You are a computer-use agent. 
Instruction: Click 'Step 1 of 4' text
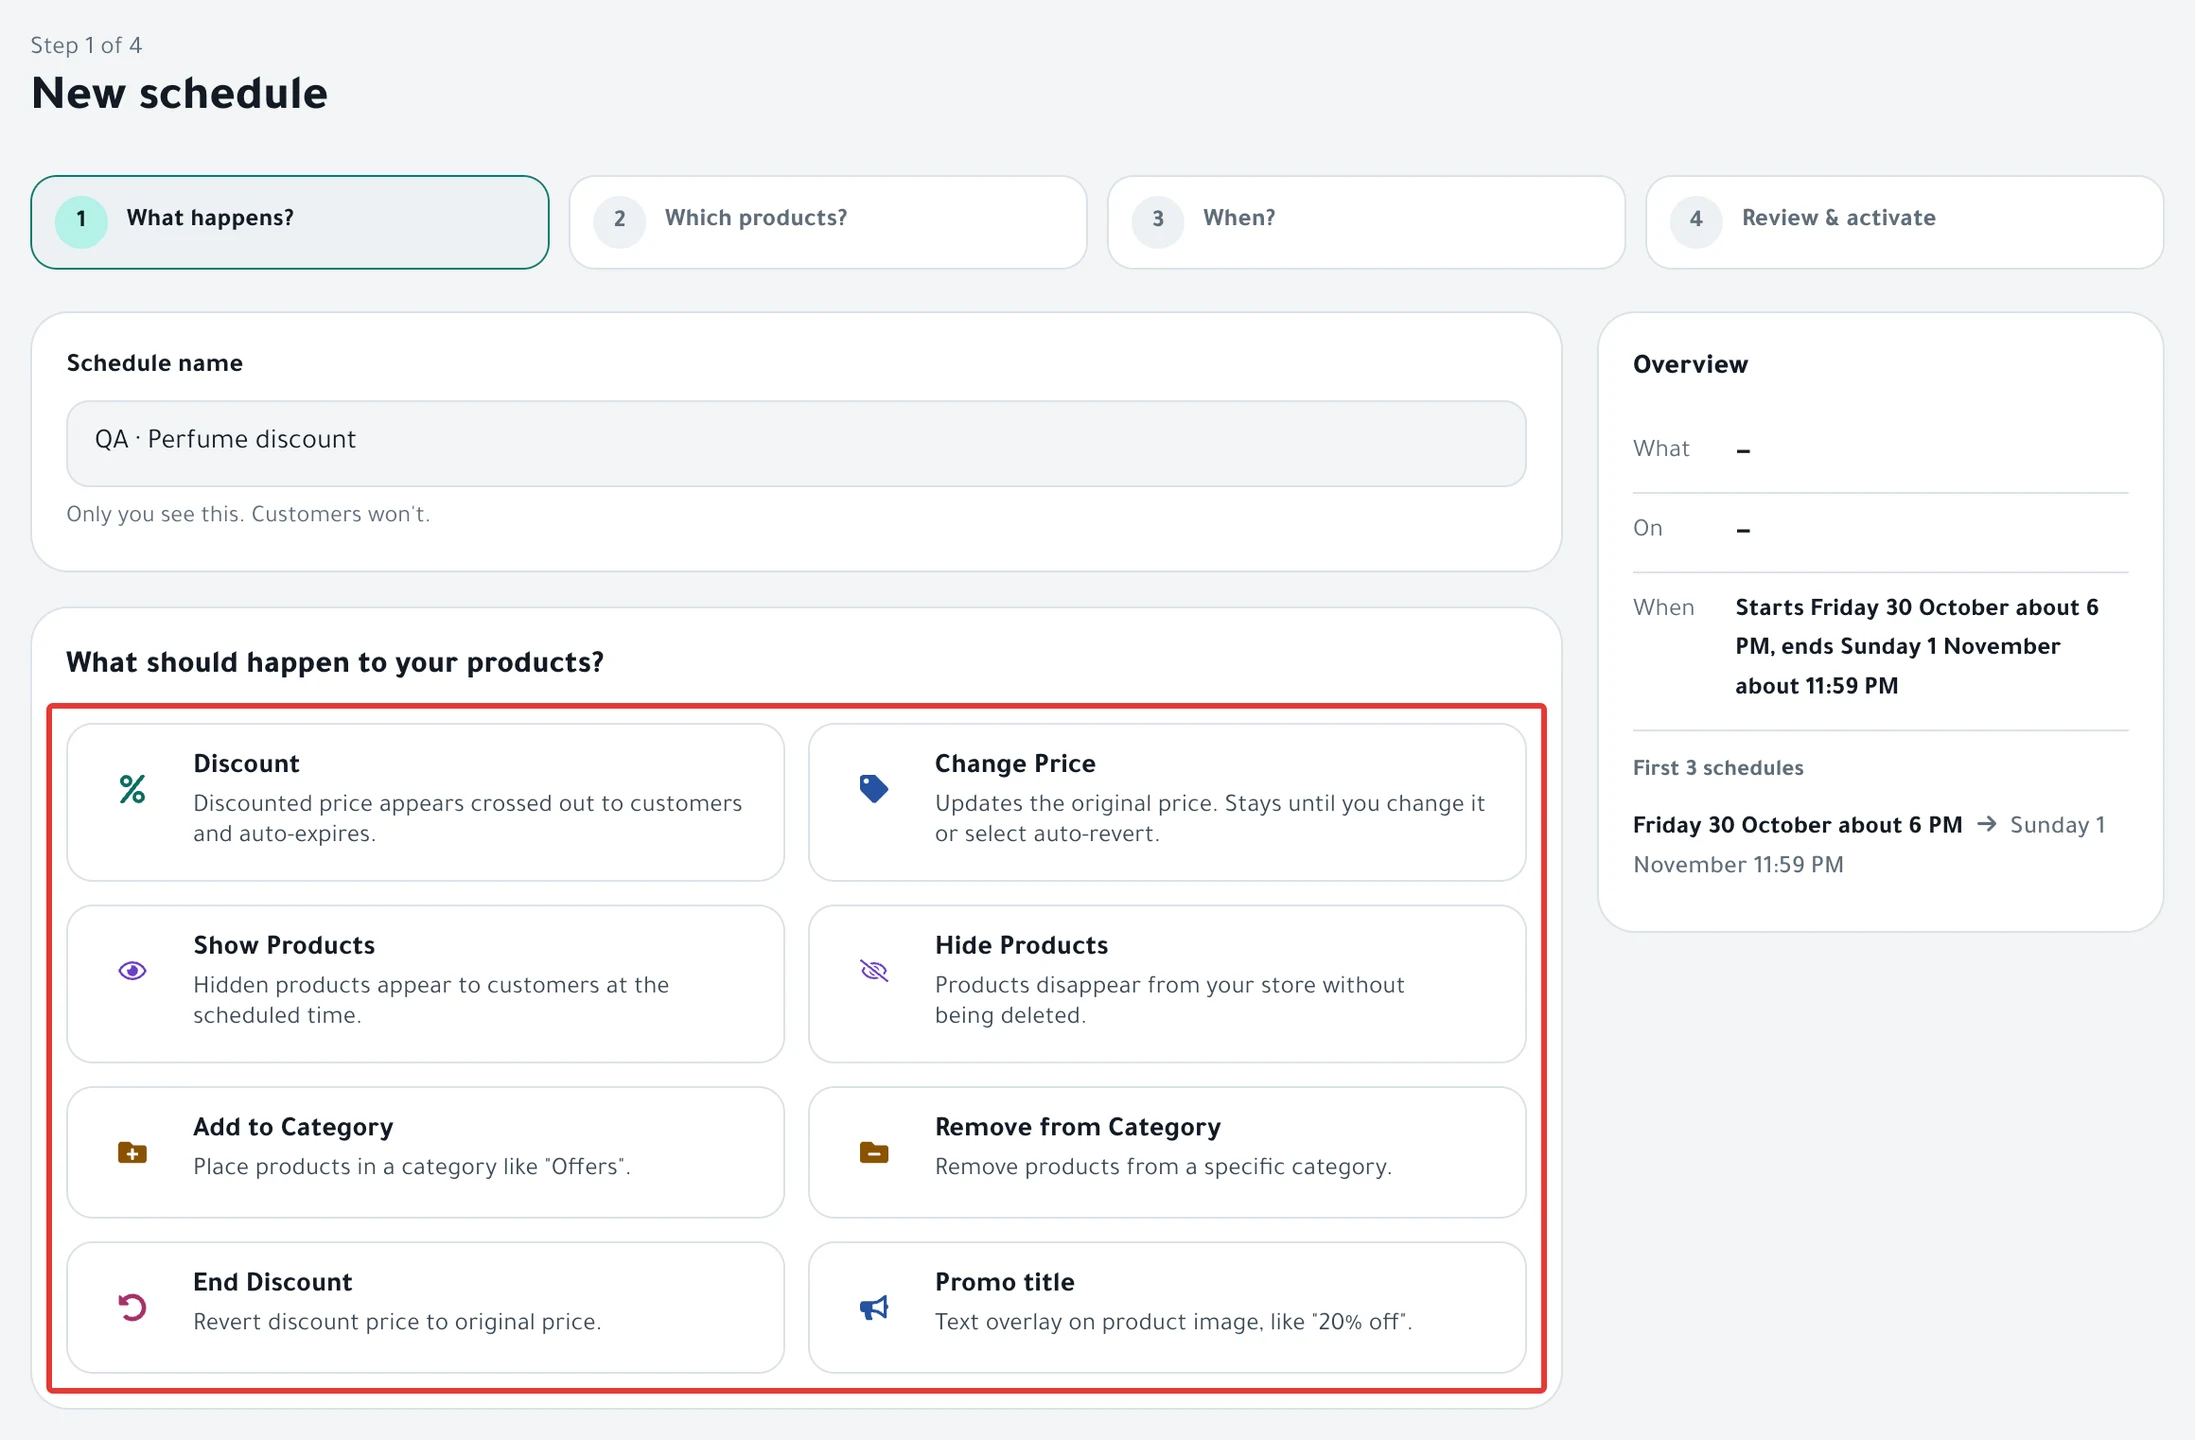(86, 46)
